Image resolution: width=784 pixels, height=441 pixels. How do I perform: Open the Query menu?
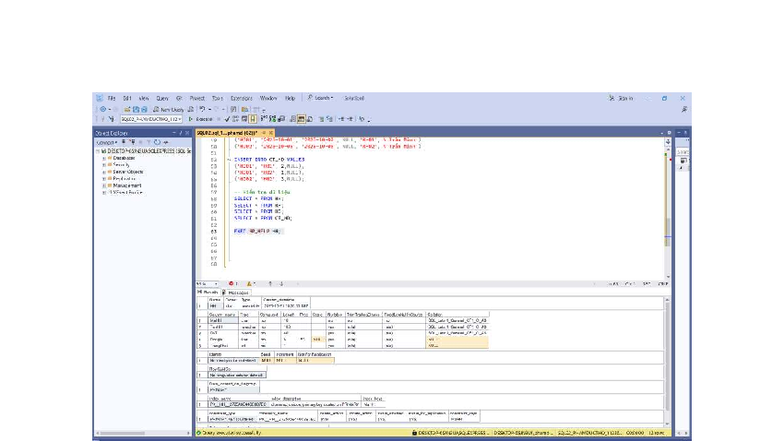click(x=162, y=98)
